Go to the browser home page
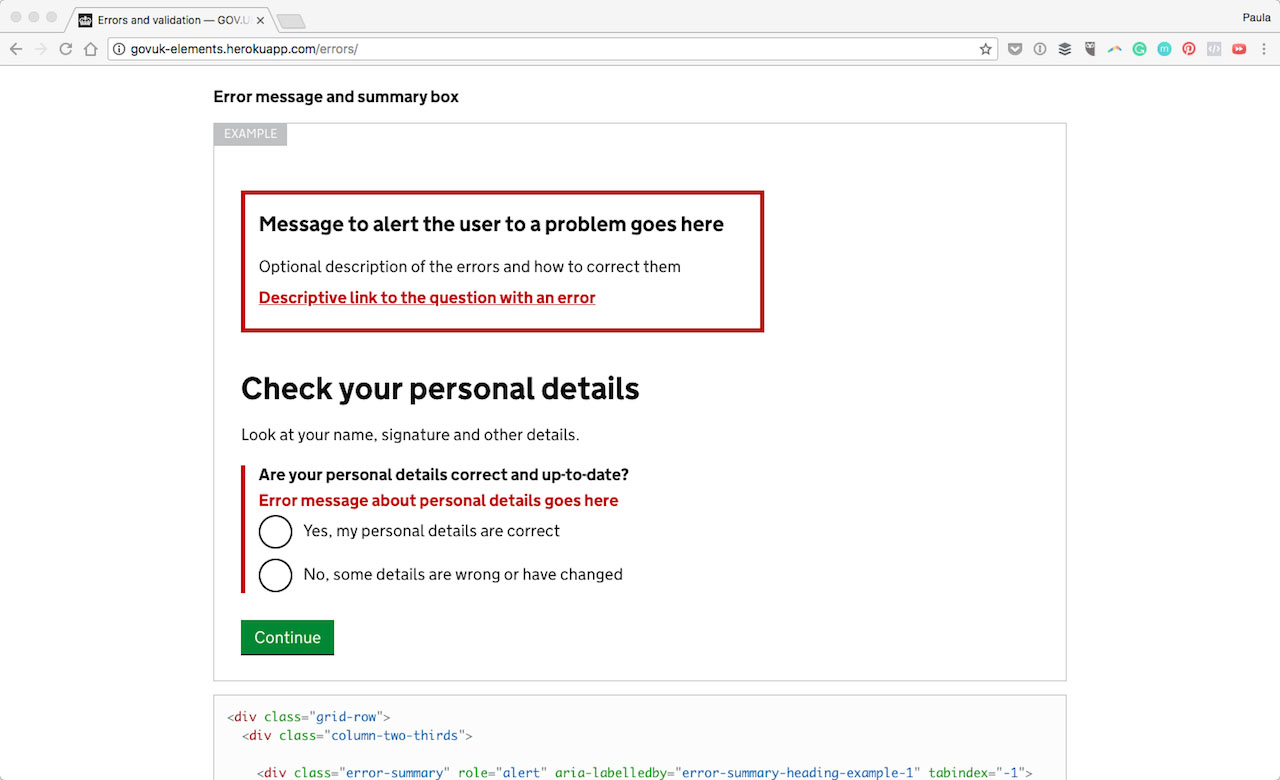 click(90, 49)
